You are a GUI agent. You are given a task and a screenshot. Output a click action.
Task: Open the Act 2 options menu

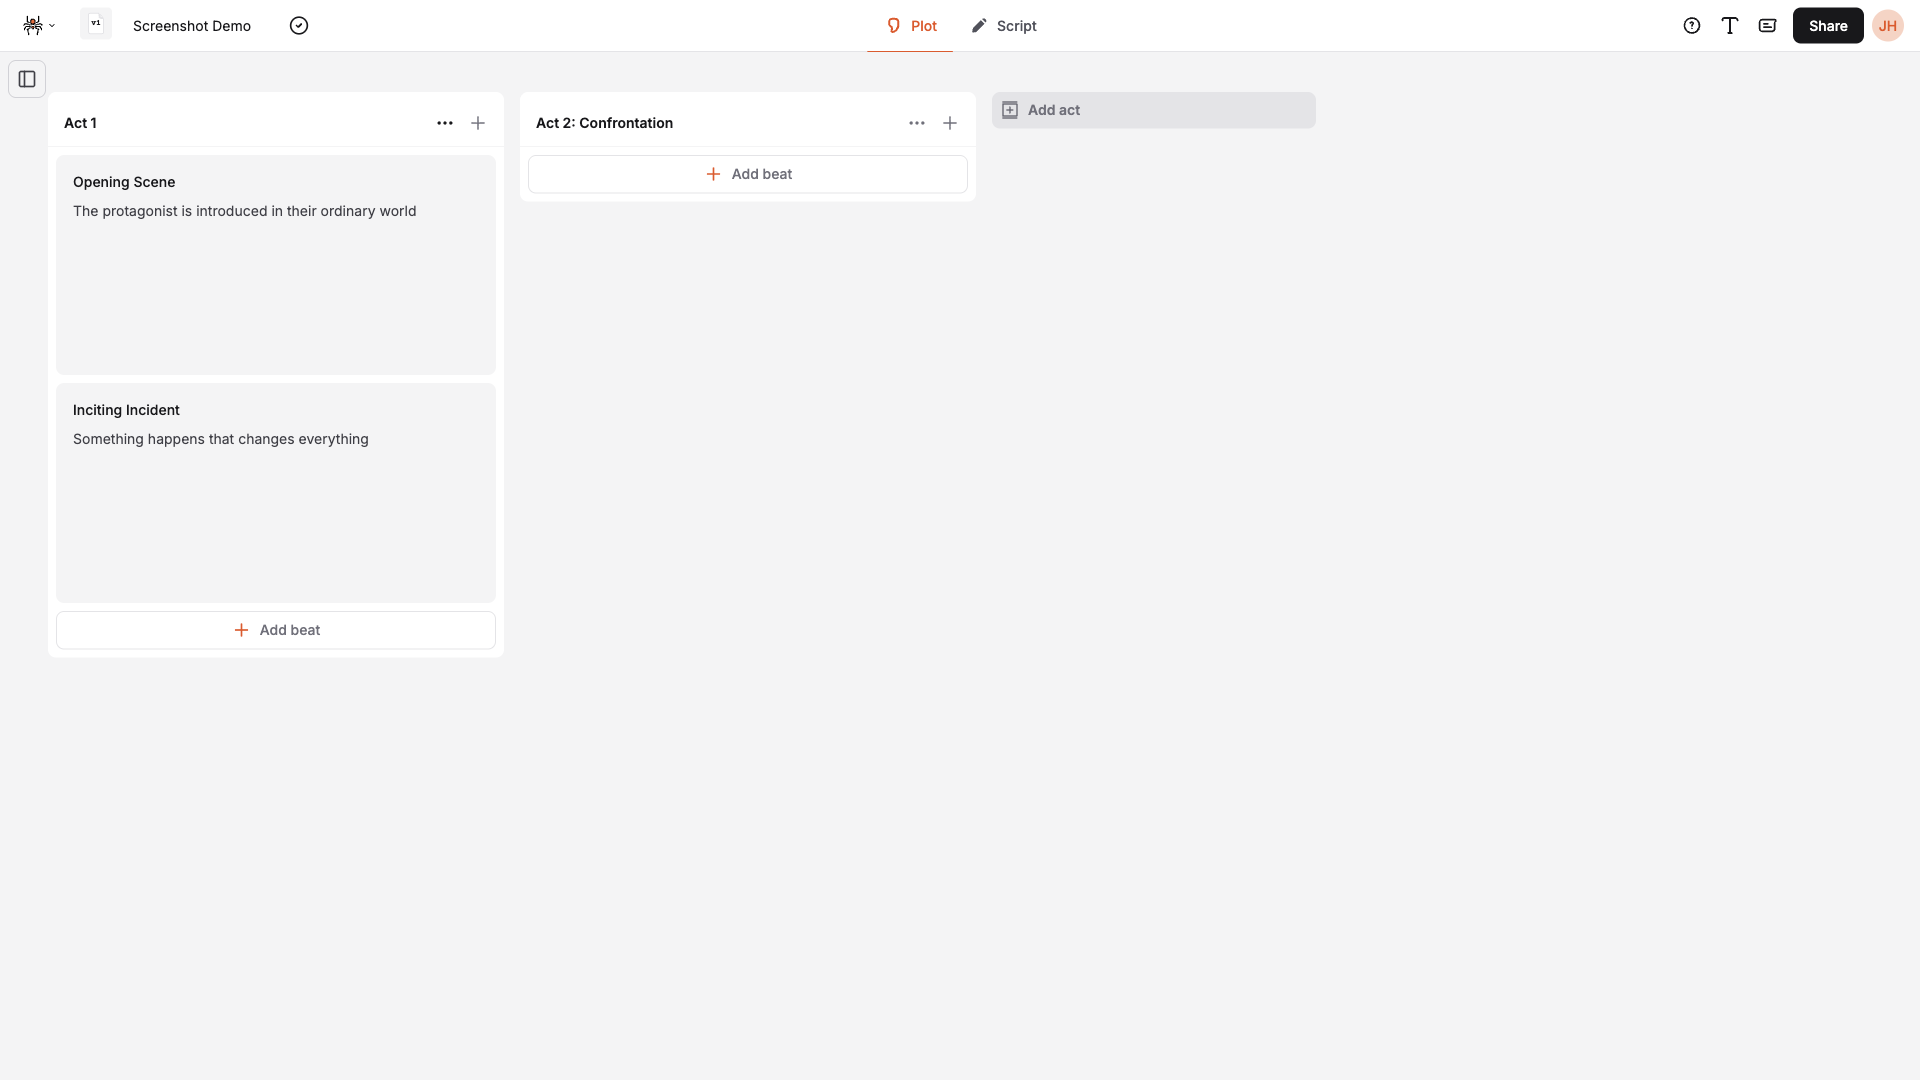pos(917,123)
